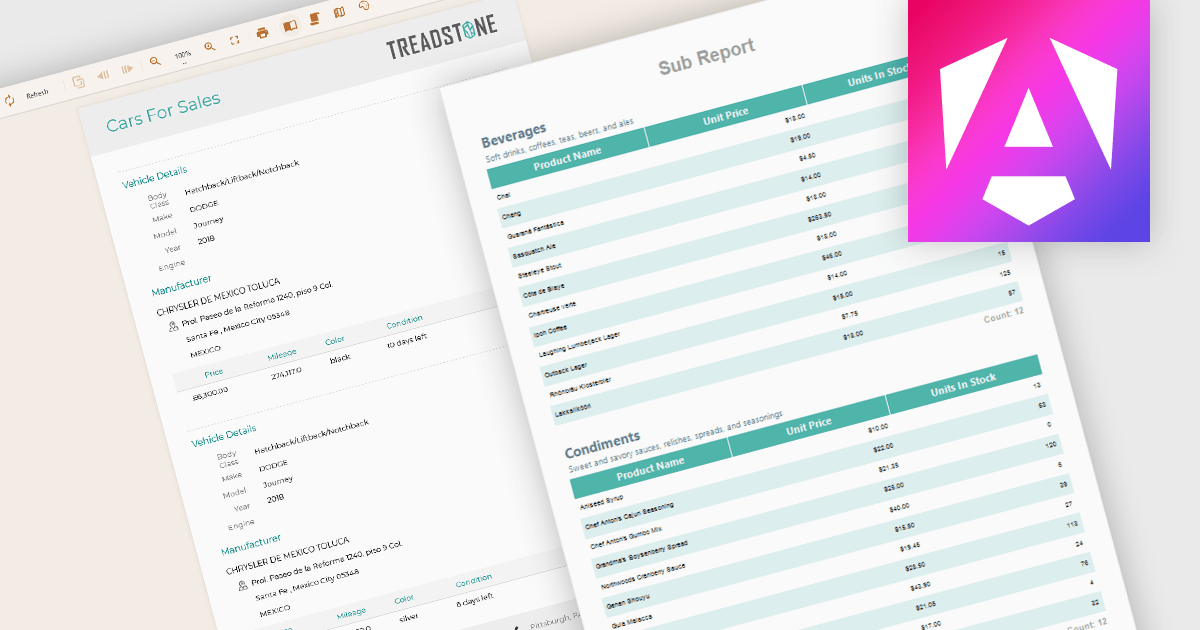Click the first CHRYSLER DE MEXICO TOLUCA name
Viewport: 1200px width, 630px height.
pyautogui.click(x=219, y=297)
